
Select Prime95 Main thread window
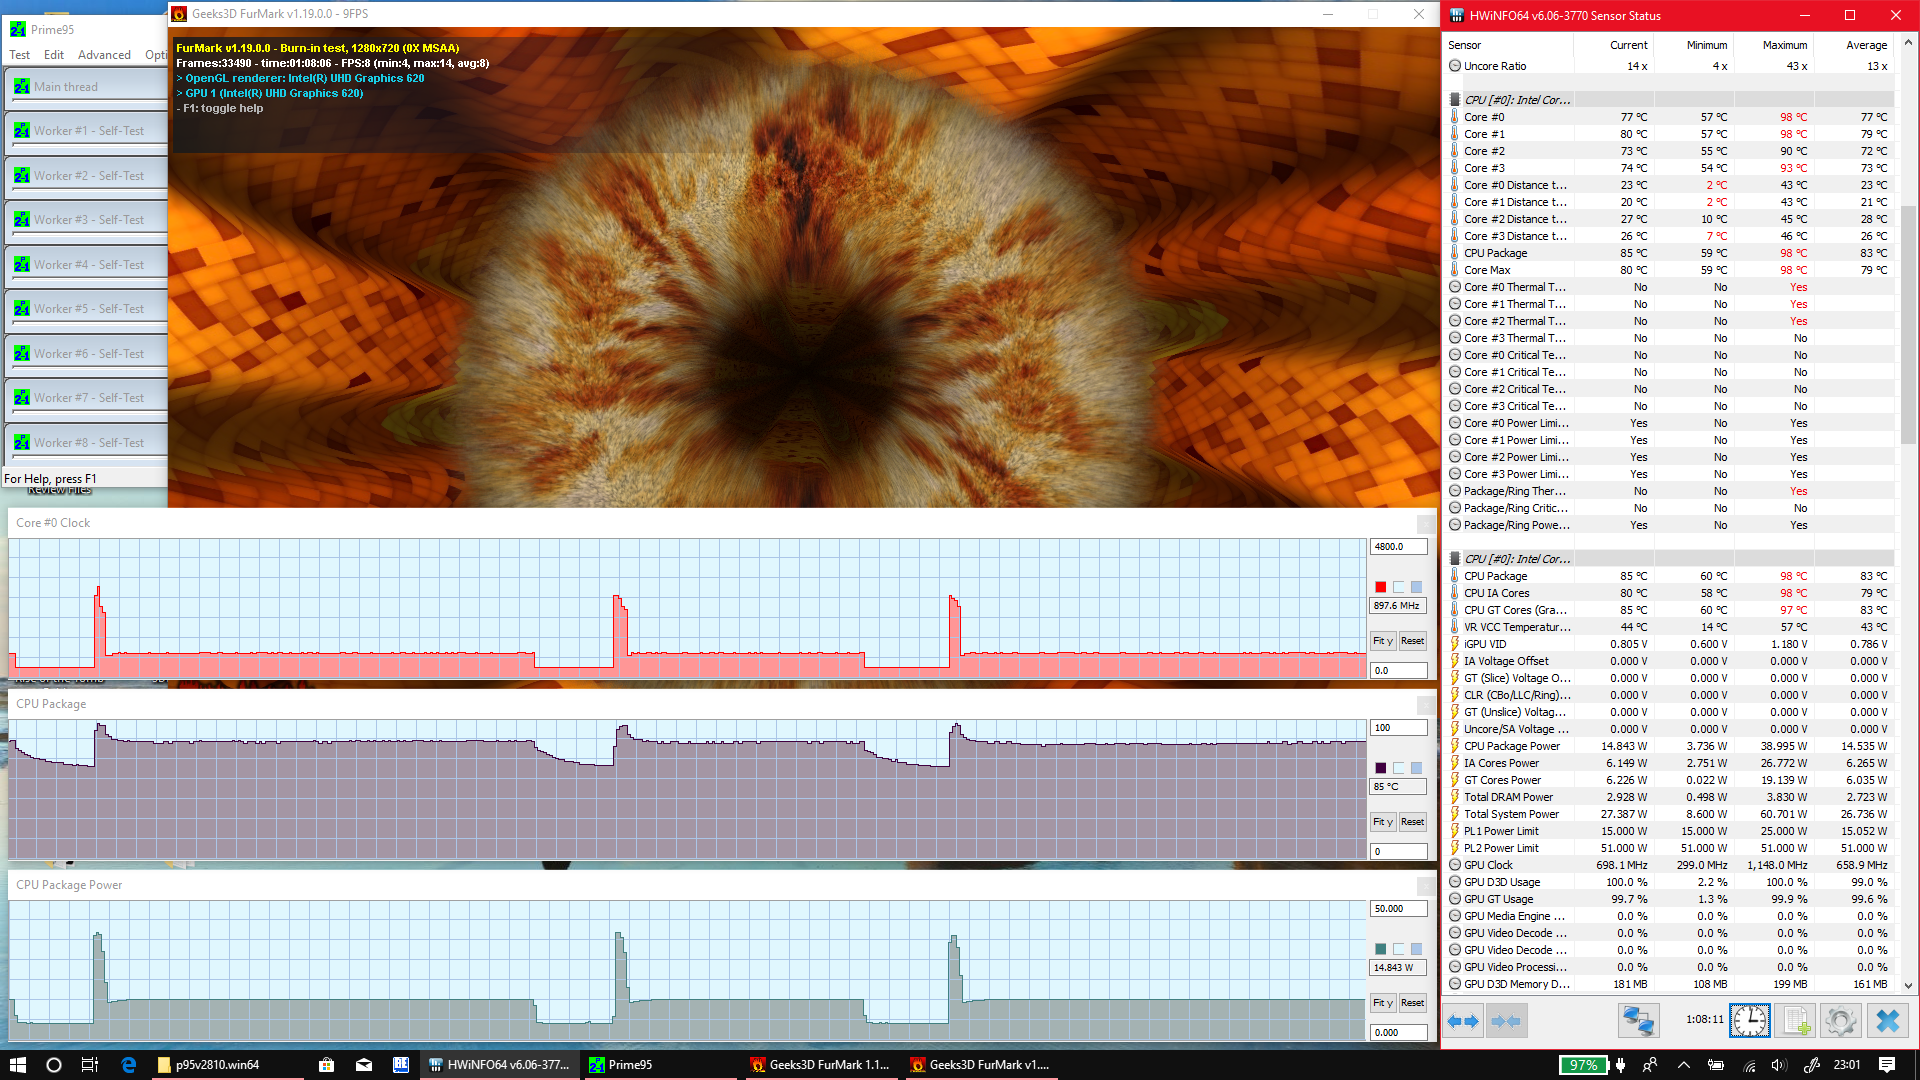pos(86,87)
